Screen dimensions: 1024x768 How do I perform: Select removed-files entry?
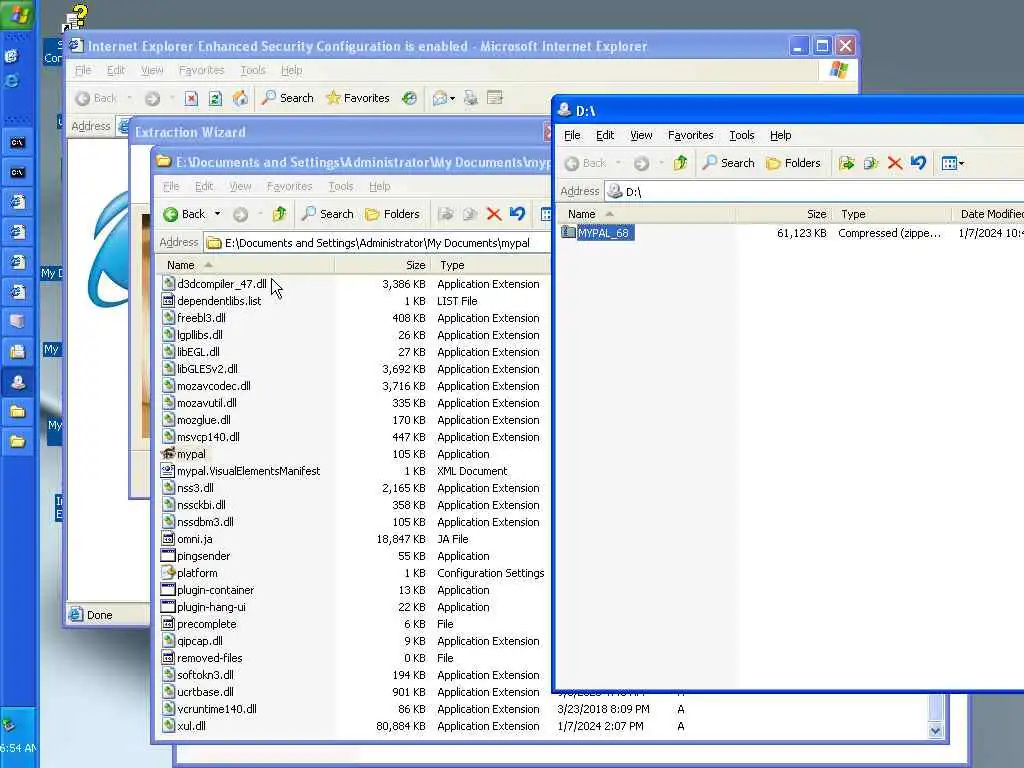pyautogui.click(x=202, y=658)
